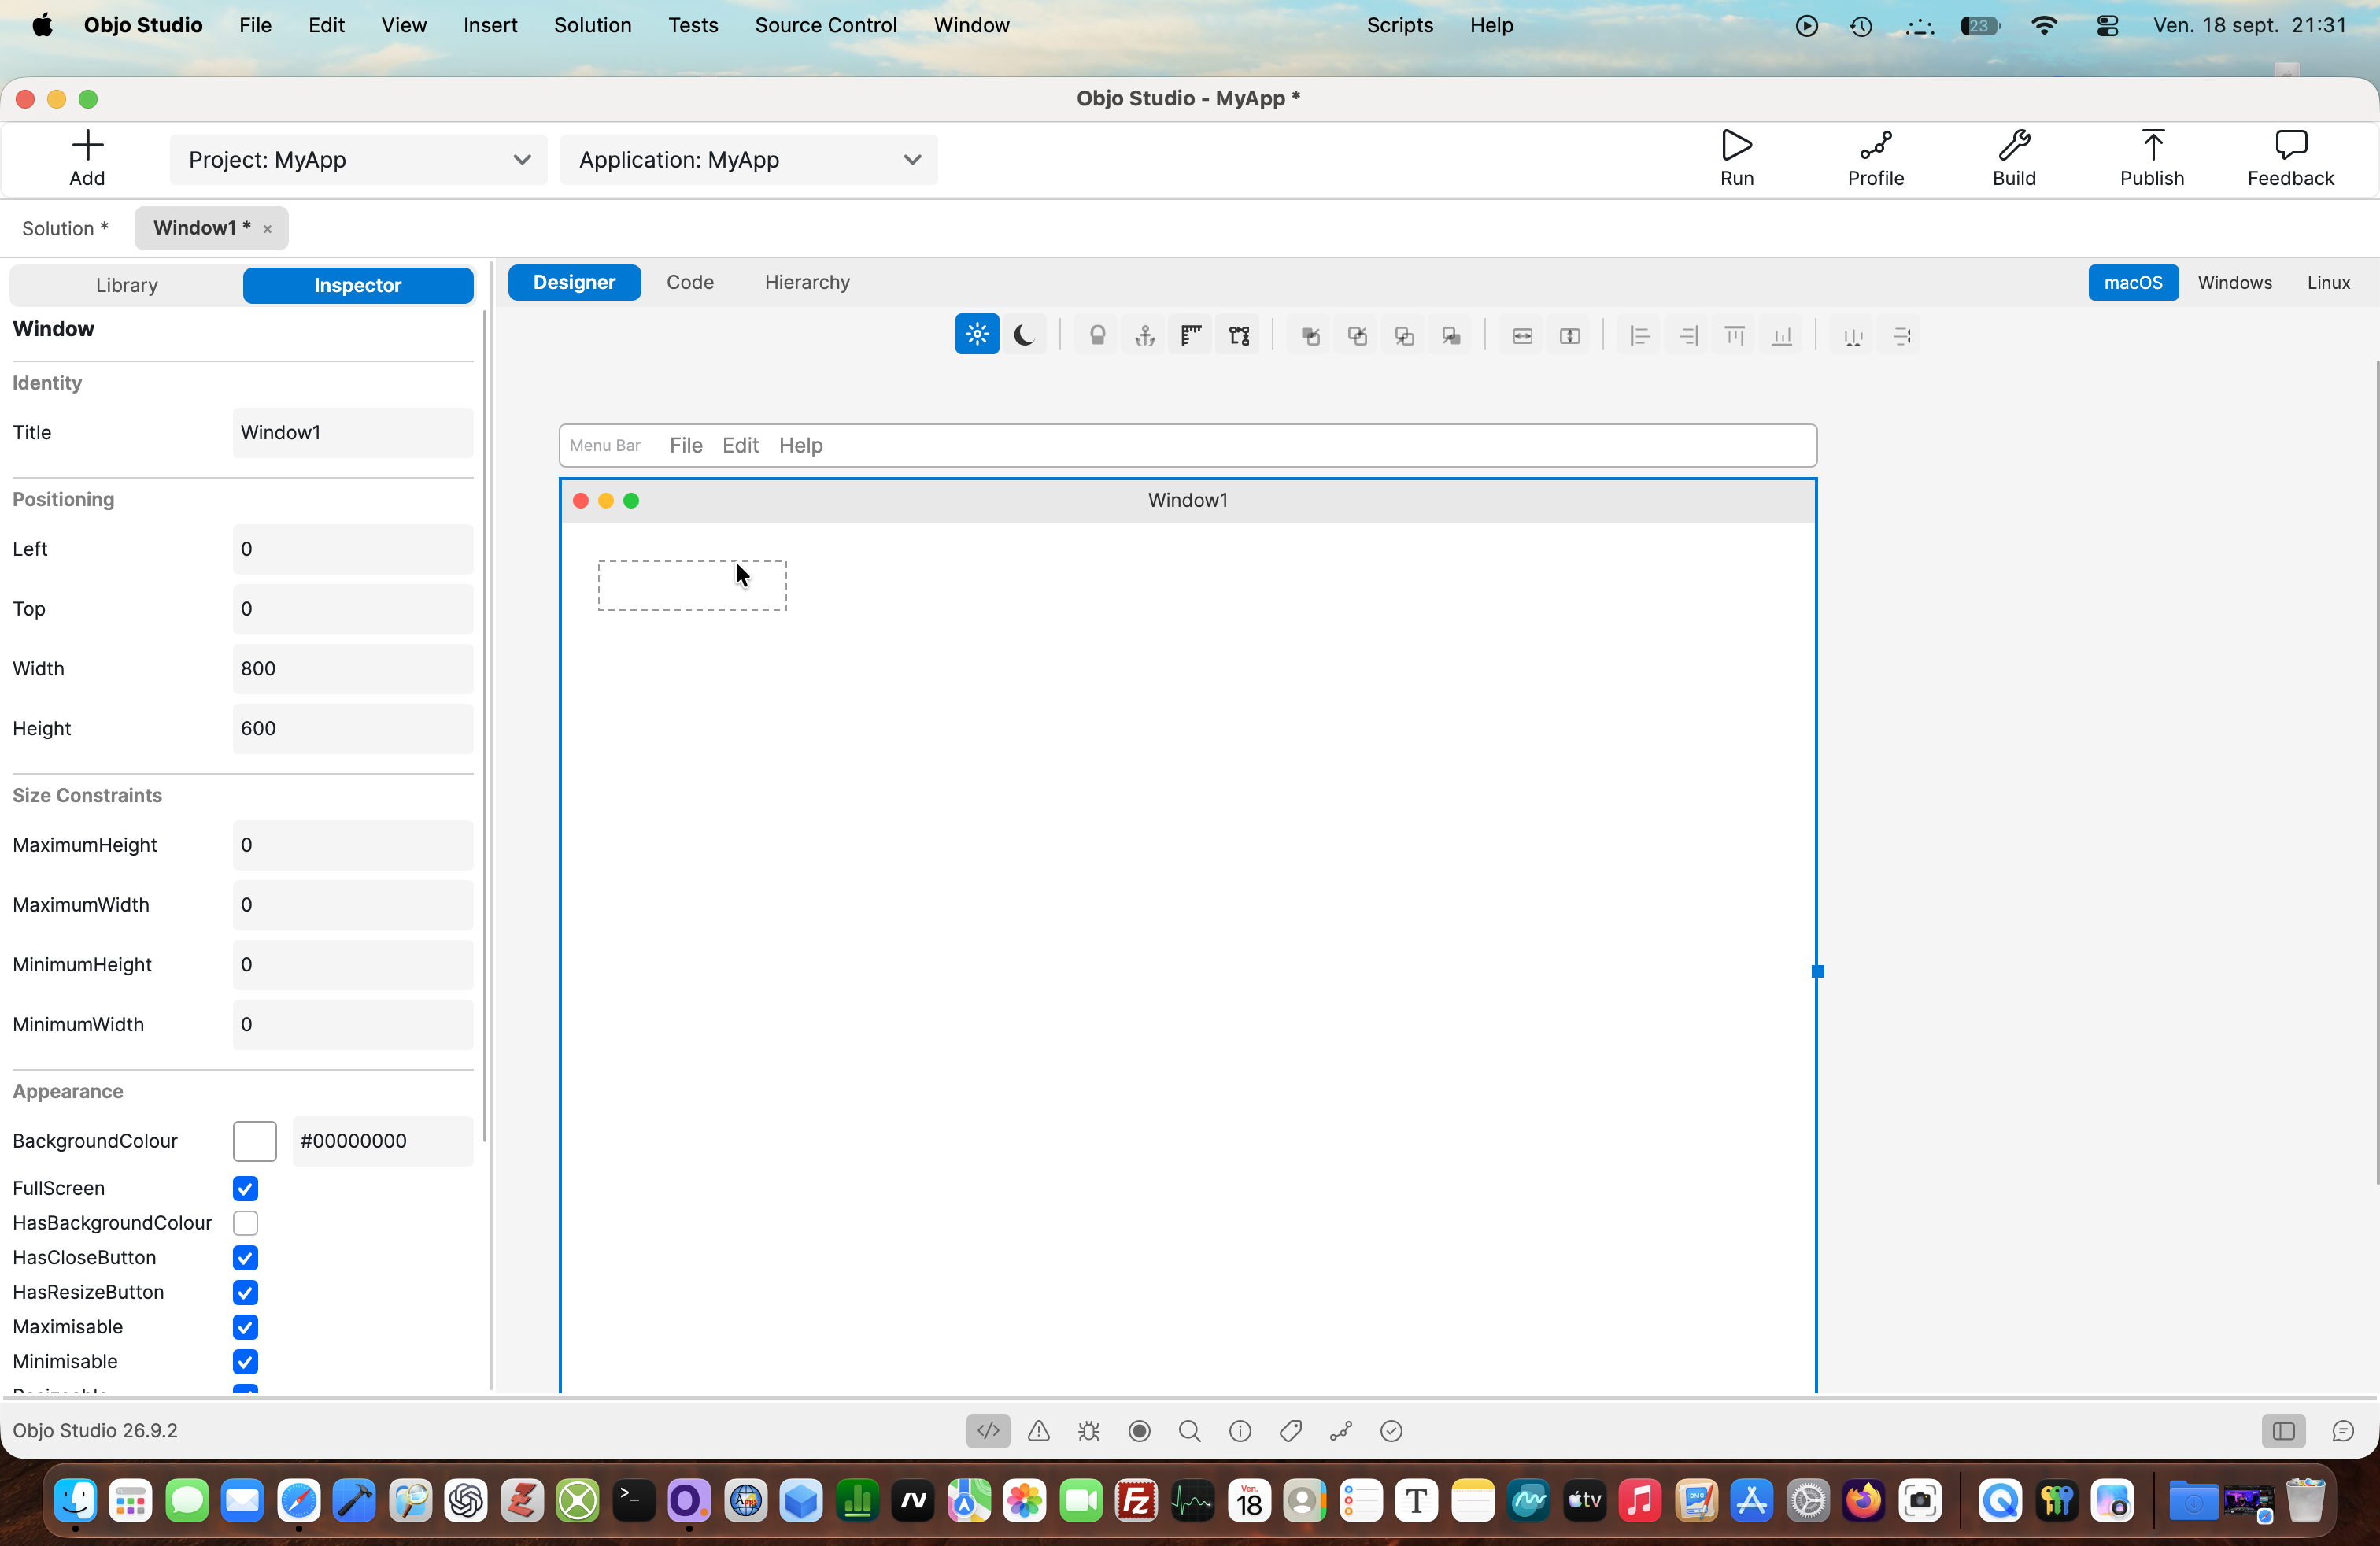Image resolution: width=2380 pixels, height=1546 pixels.
Task: Click the Profile button
Action: click(x=1876, y=159)
